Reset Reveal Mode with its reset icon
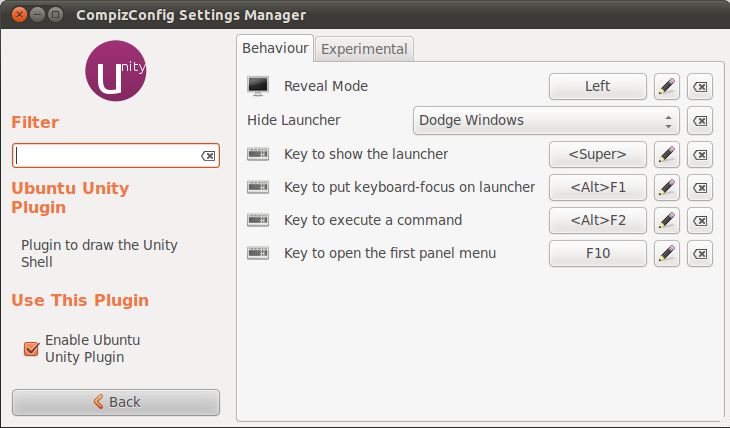 (701, 87)
